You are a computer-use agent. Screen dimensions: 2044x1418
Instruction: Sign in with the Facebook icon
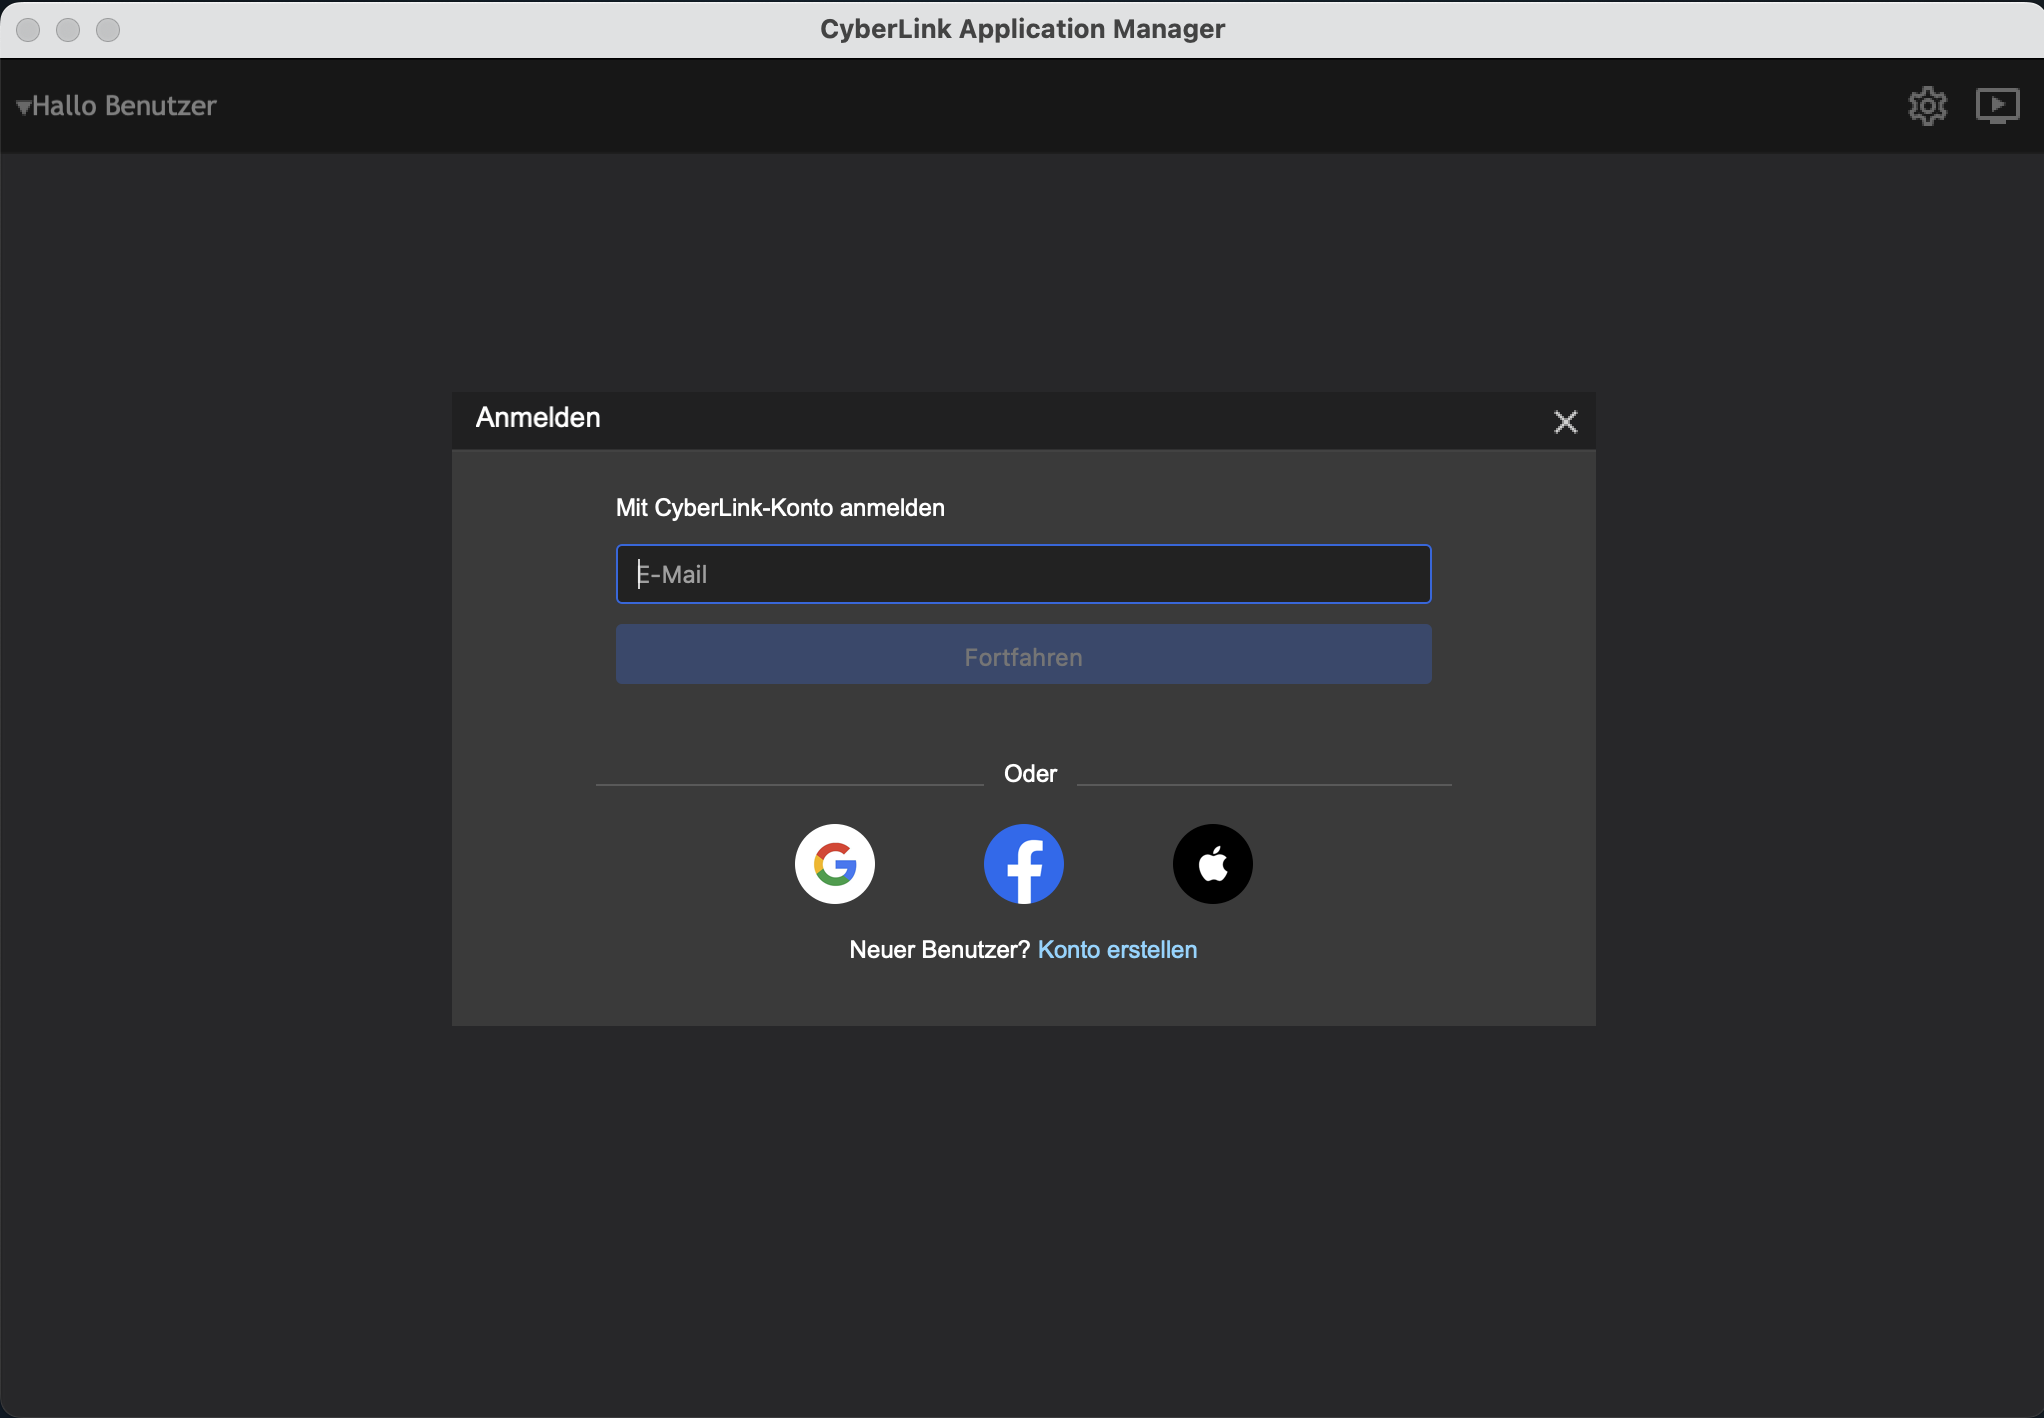tap(1023, 864)
